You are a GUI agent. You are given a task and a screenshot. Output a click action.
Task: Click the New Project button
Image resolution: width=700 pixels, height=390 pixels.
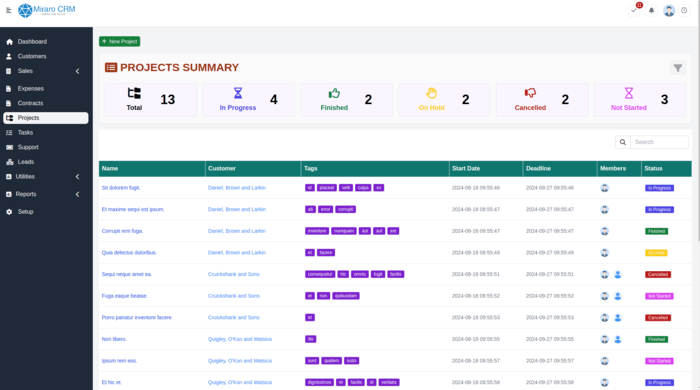point(120,41)
